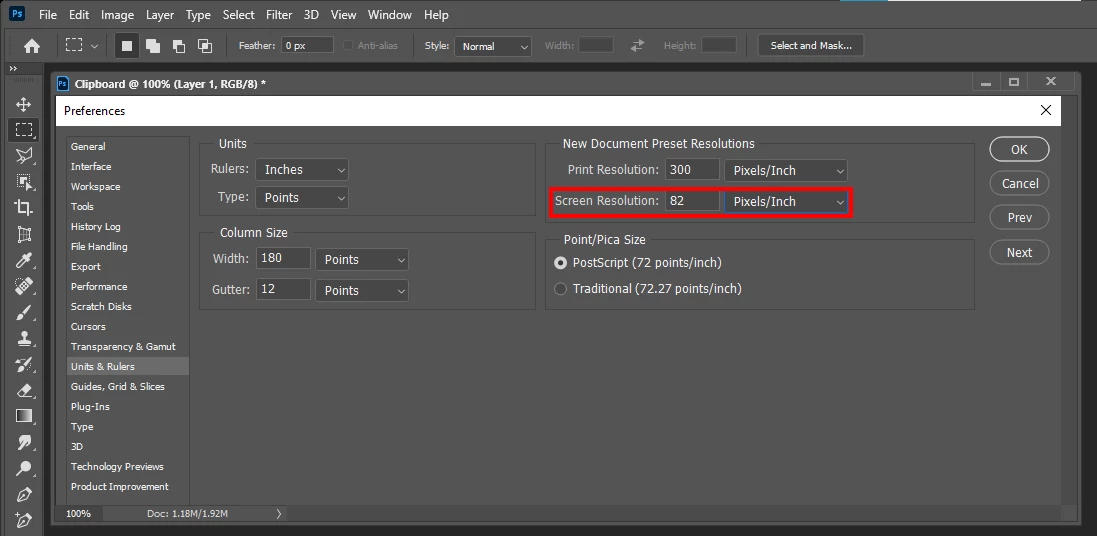
Task: Click the Home icon in options bar
Action: (32, 46)
